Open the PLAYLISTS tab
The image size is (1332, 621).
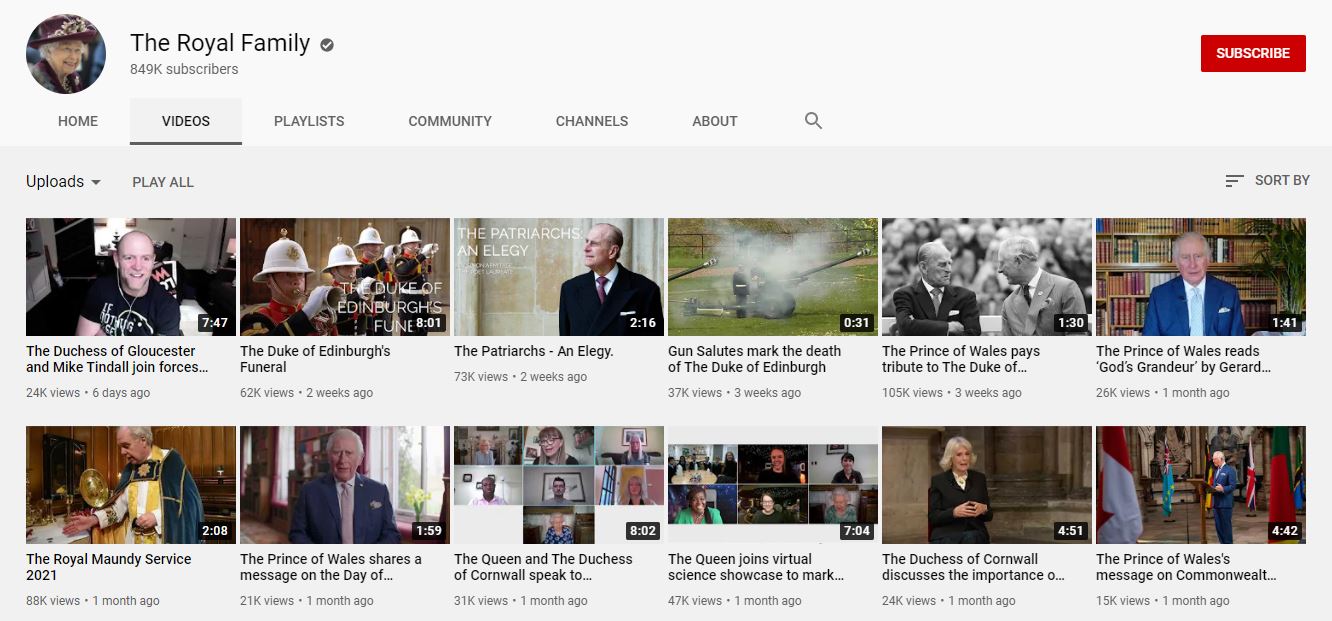pos(309,121)
